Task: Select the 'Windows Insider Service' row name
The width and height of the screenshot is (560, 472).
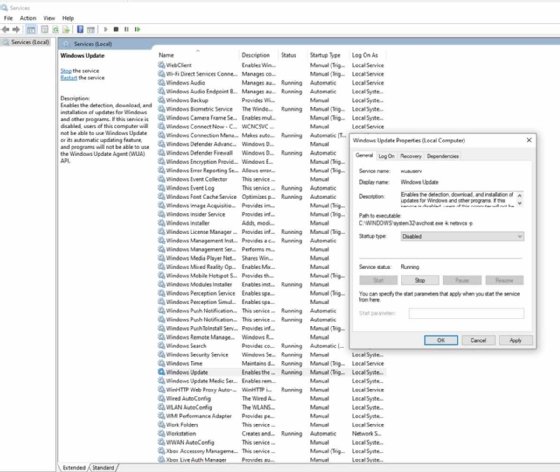Action: 195,214
